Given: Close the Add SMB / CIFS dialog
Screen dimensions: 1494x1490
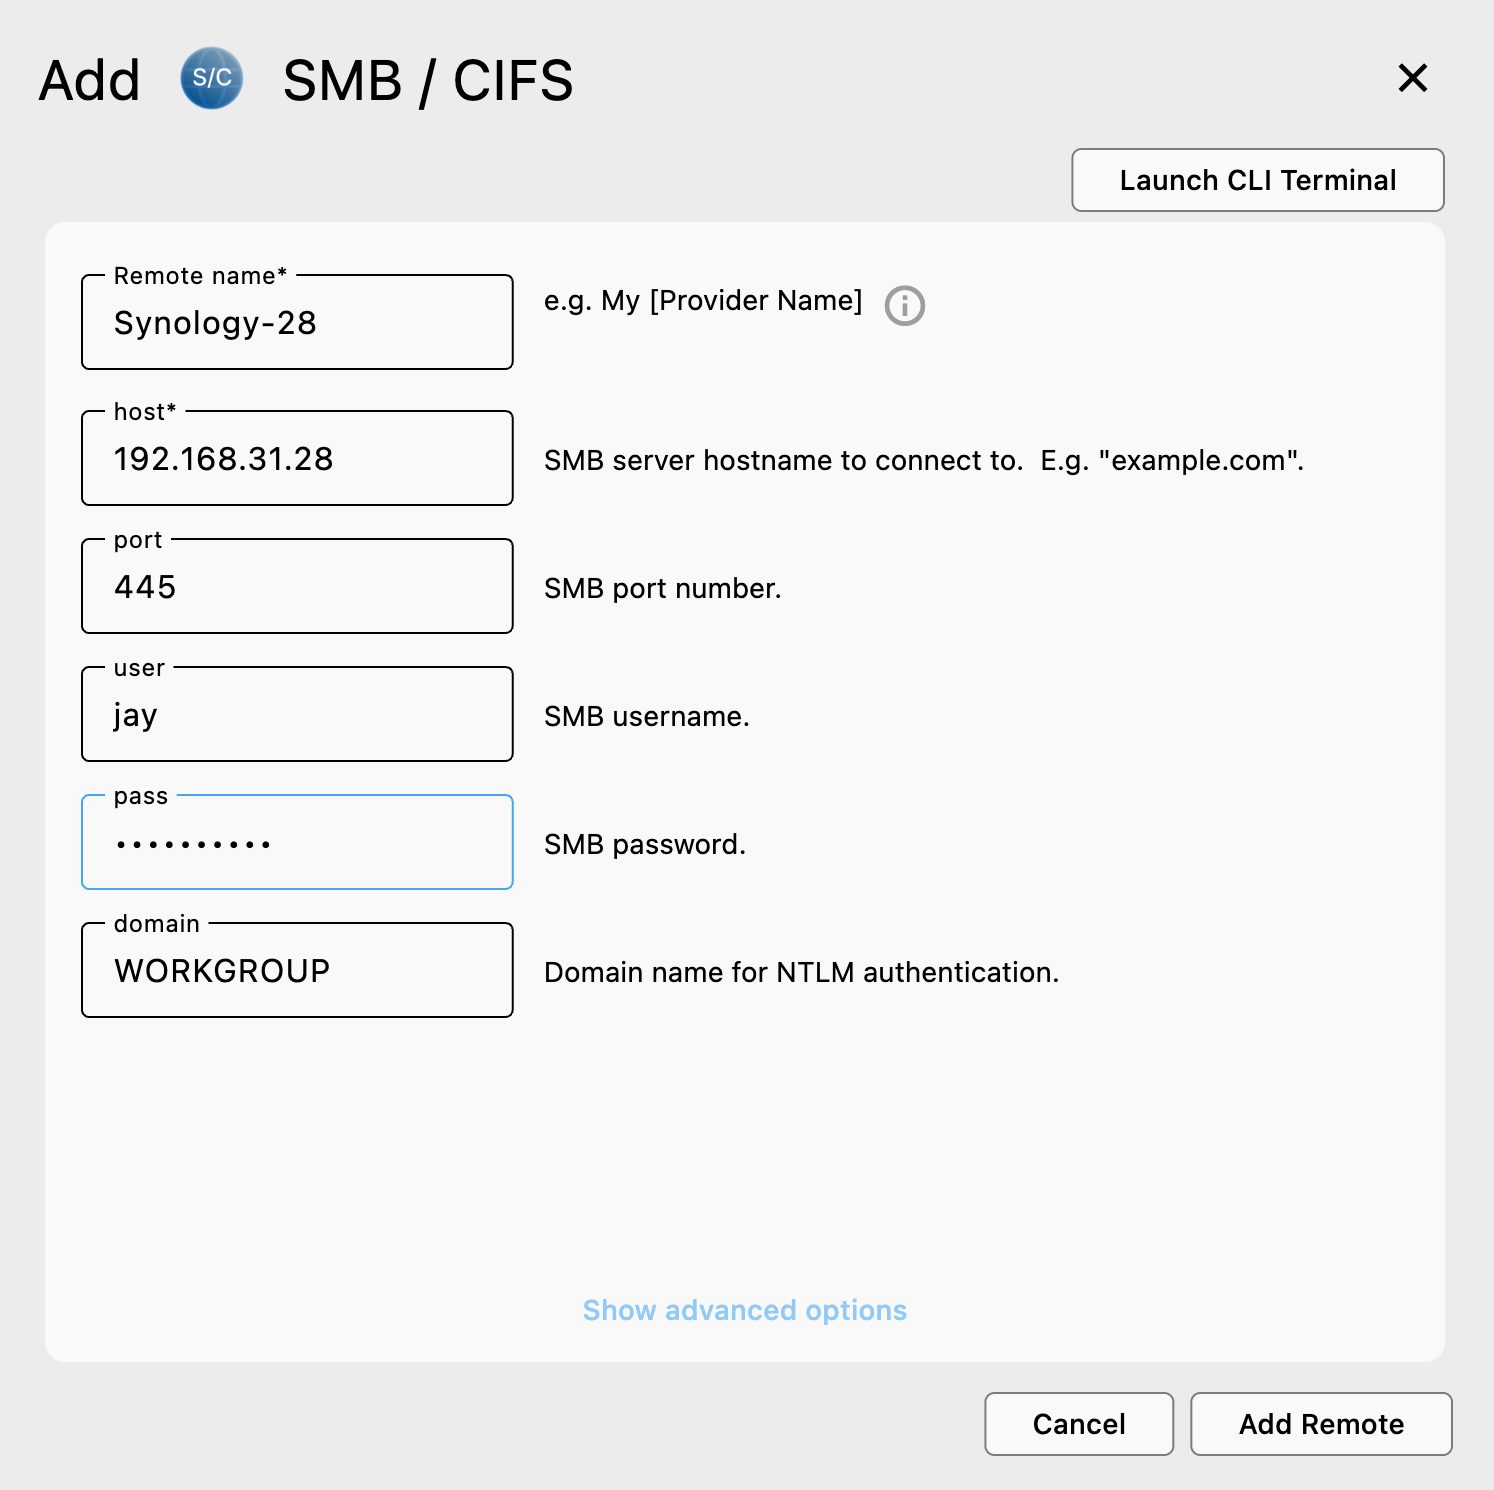Looking at the screenshot, I should tap(1412, 78).
